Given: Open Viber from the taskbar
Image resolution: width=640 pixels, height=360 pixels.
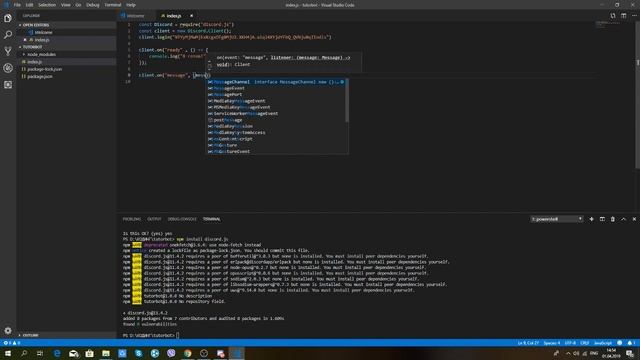Looking at the screenshot, I should (x=171, y=353).
